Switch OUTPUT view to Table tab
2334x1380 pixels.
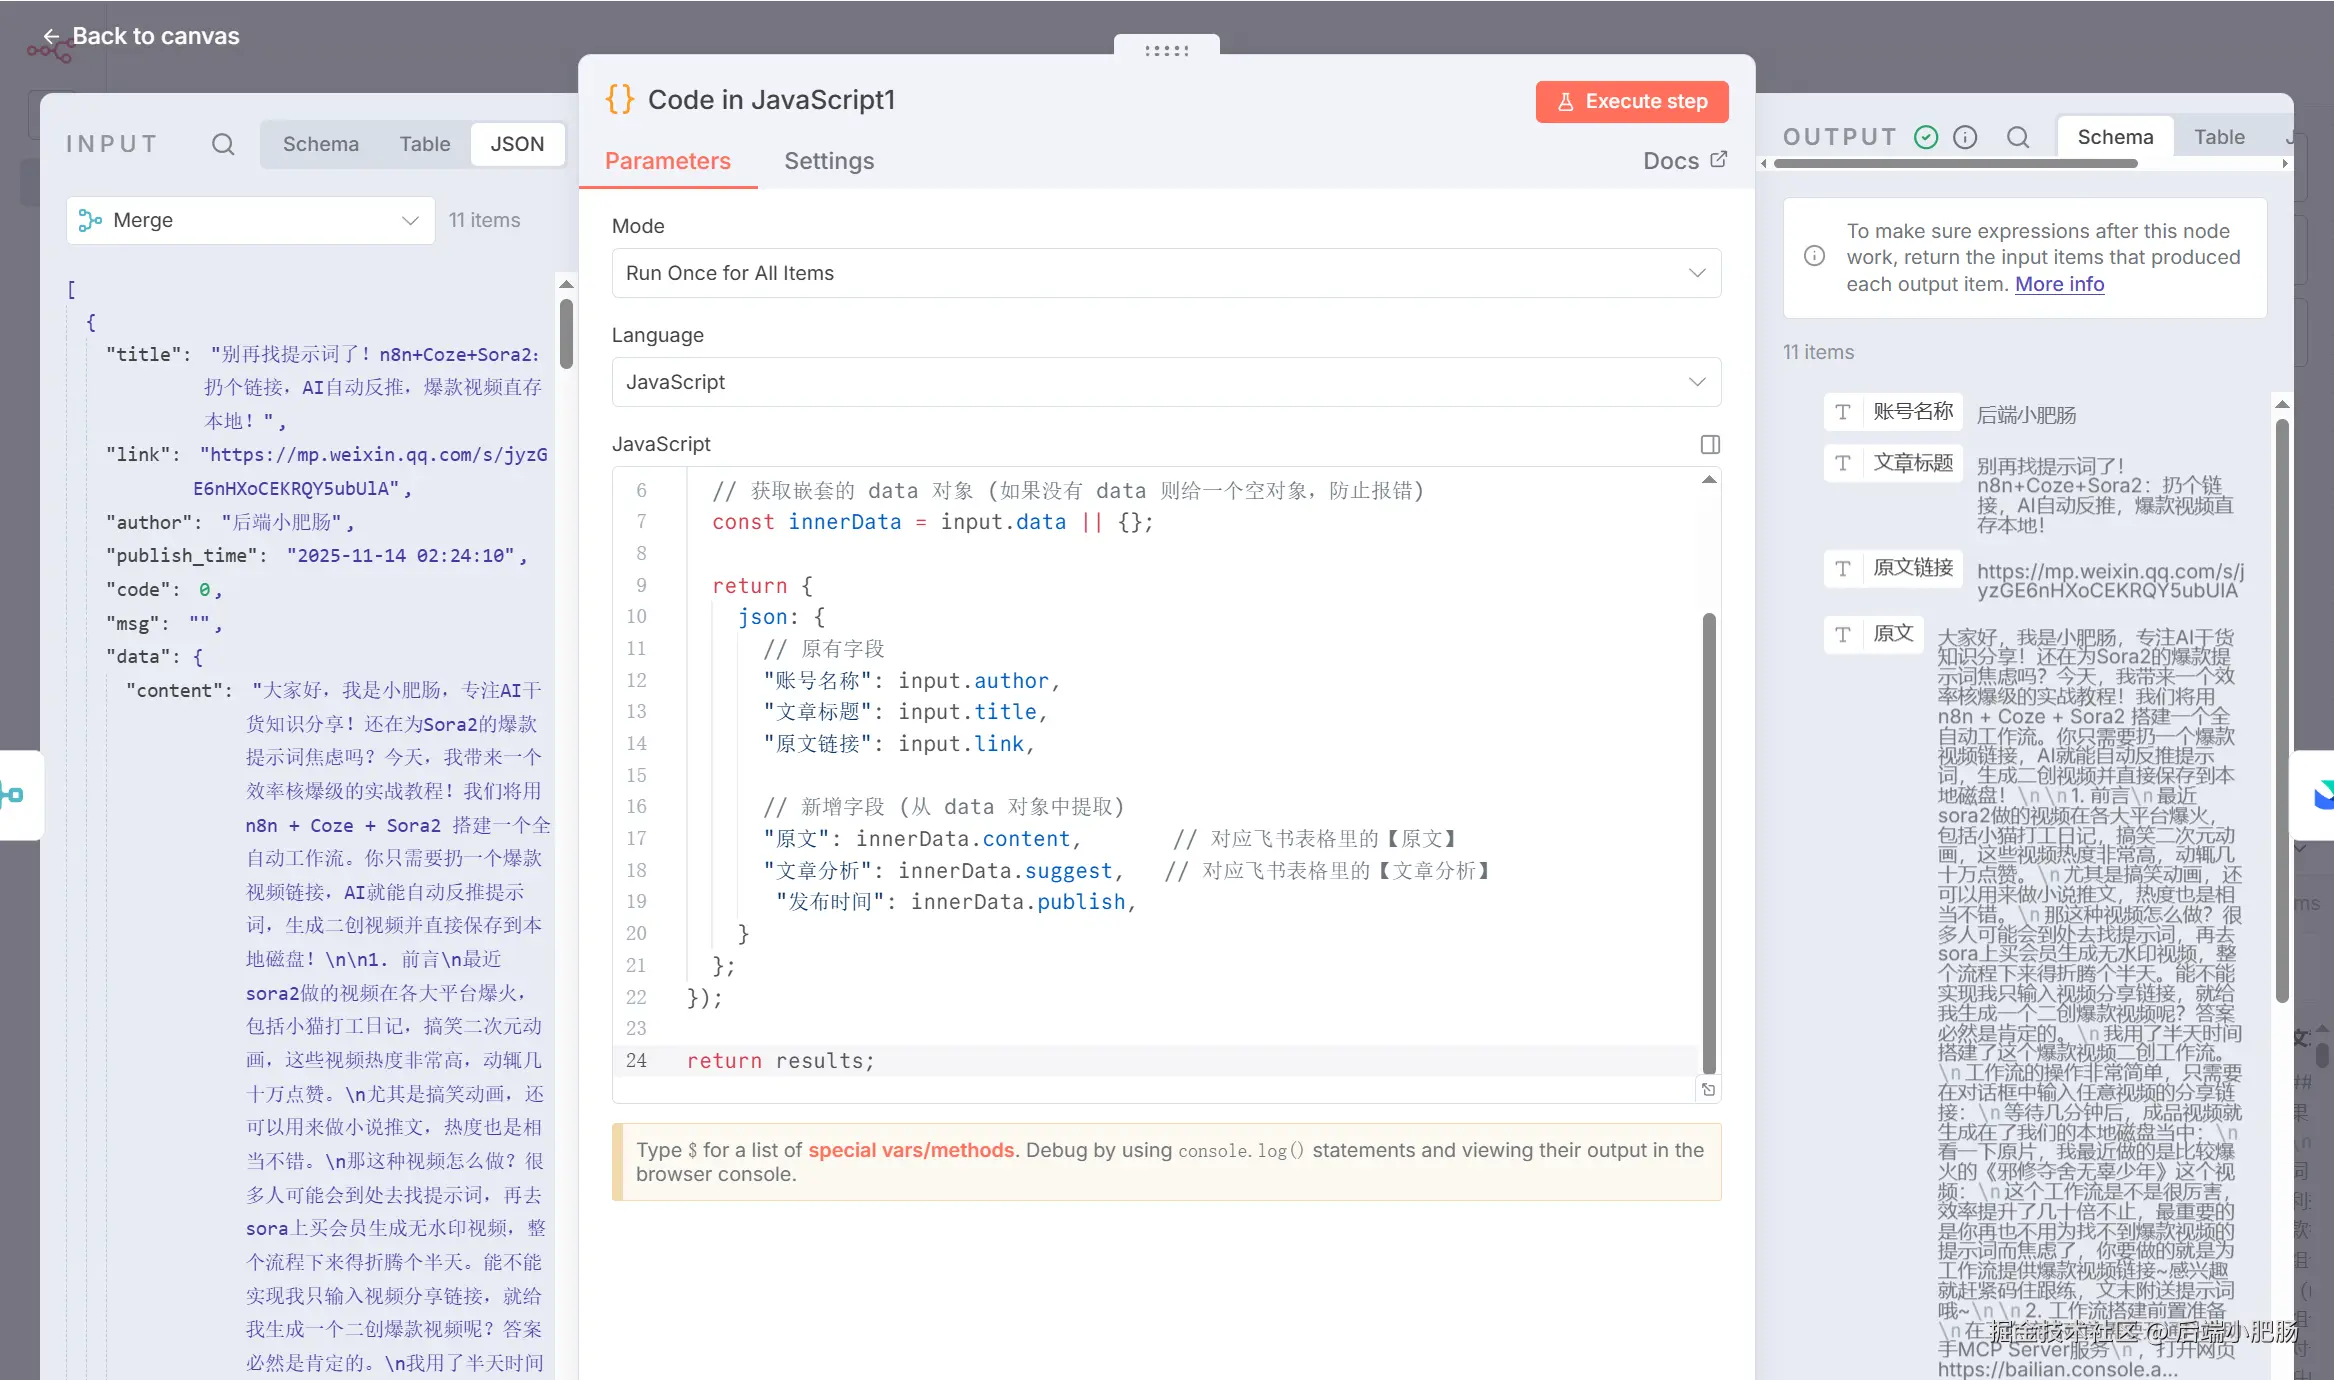pyautogui.click(x=2219, y=137)
